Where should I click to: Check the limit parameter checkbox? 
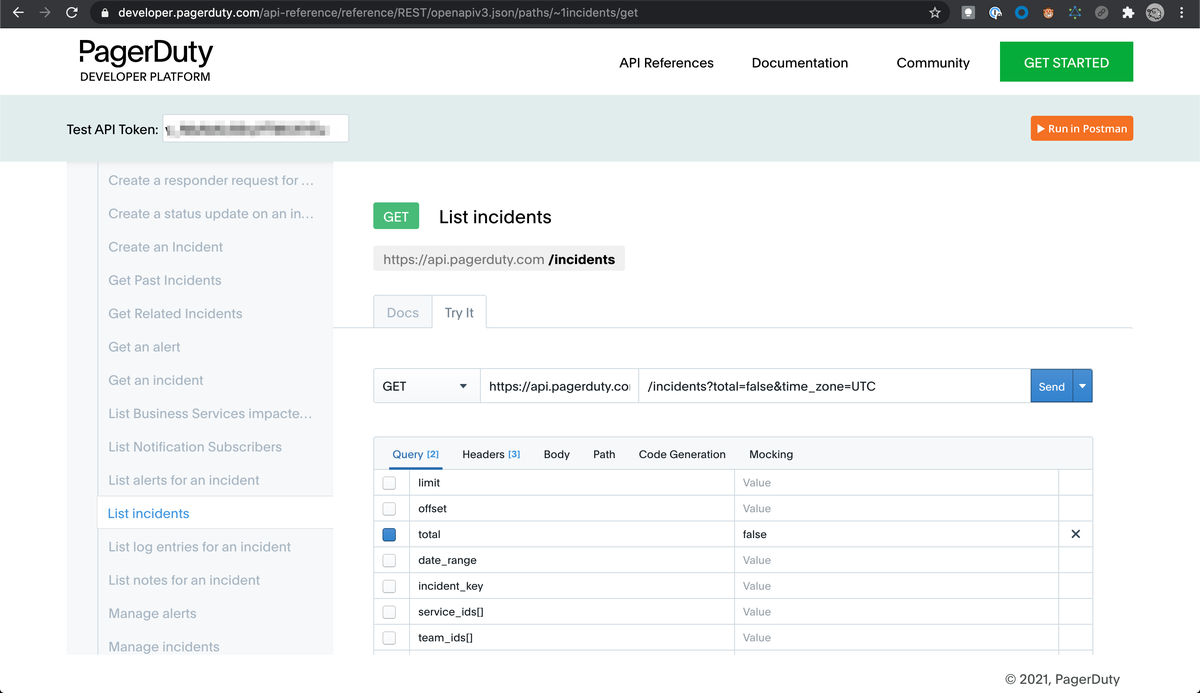[x=389, y=483]
